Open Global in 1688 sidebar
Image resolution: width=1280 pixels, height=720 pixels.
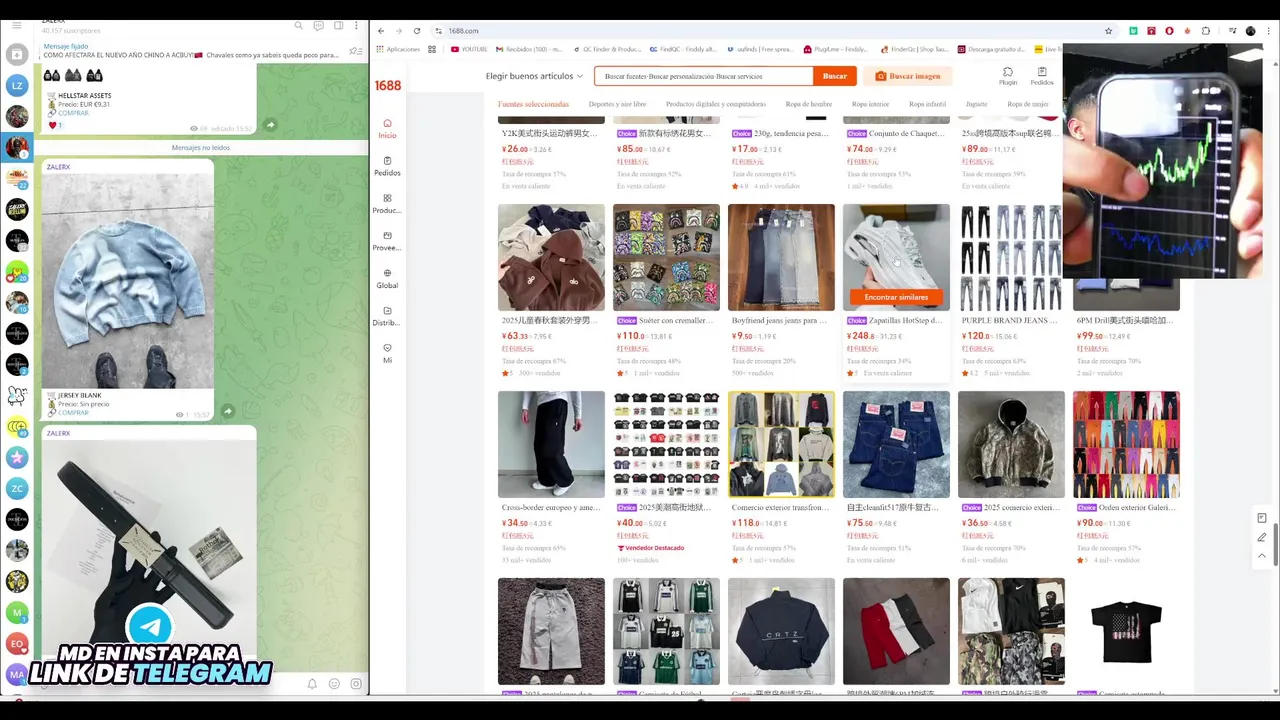(387, 279)
